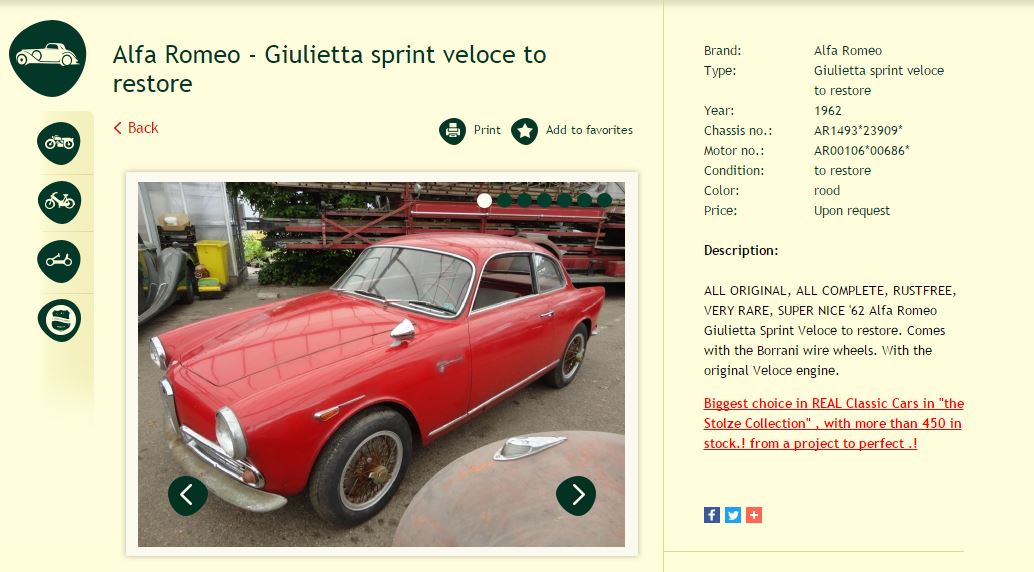Select the automobilia badge category icon
The image size is (1034, 572).
pos(59,320)
